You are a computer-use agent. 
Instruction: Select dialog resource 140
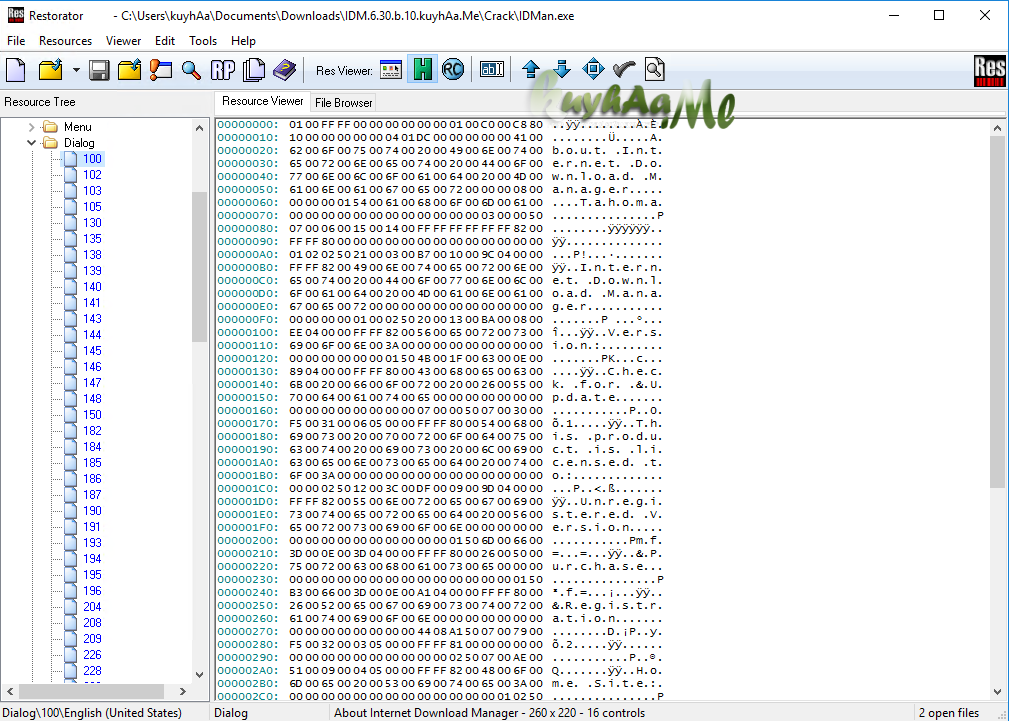(x=92, y=287)
